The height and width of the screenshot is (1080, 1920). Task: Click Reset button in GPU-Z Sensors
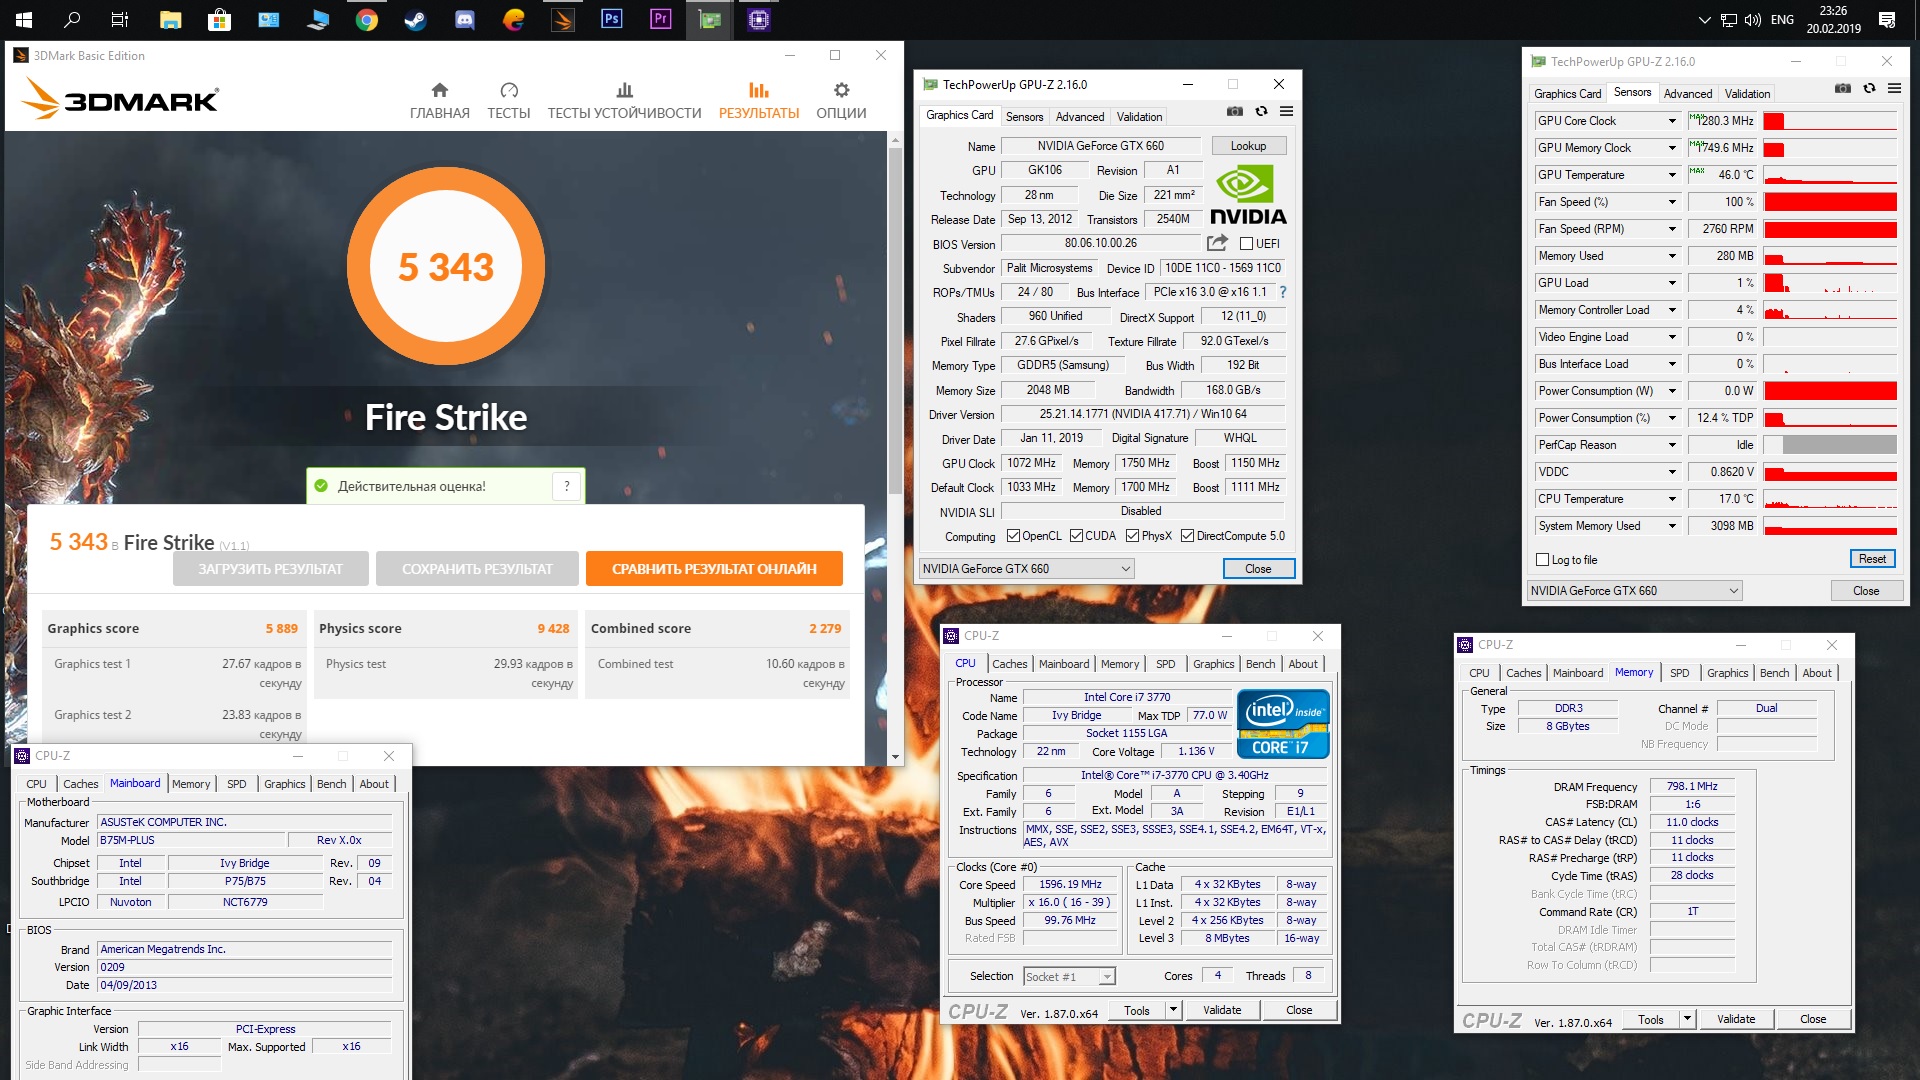pyautogui.click(x=1872, y=559)
